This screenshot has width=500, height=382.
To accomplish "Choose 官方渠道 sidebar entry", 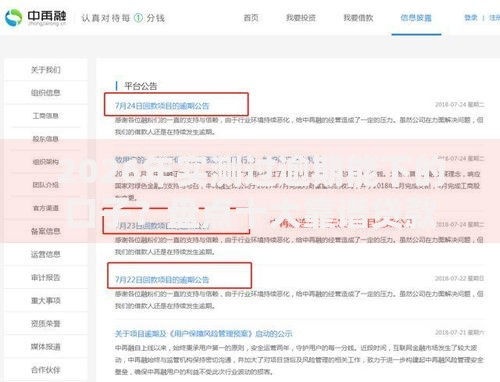I will (x=46, y=208).
